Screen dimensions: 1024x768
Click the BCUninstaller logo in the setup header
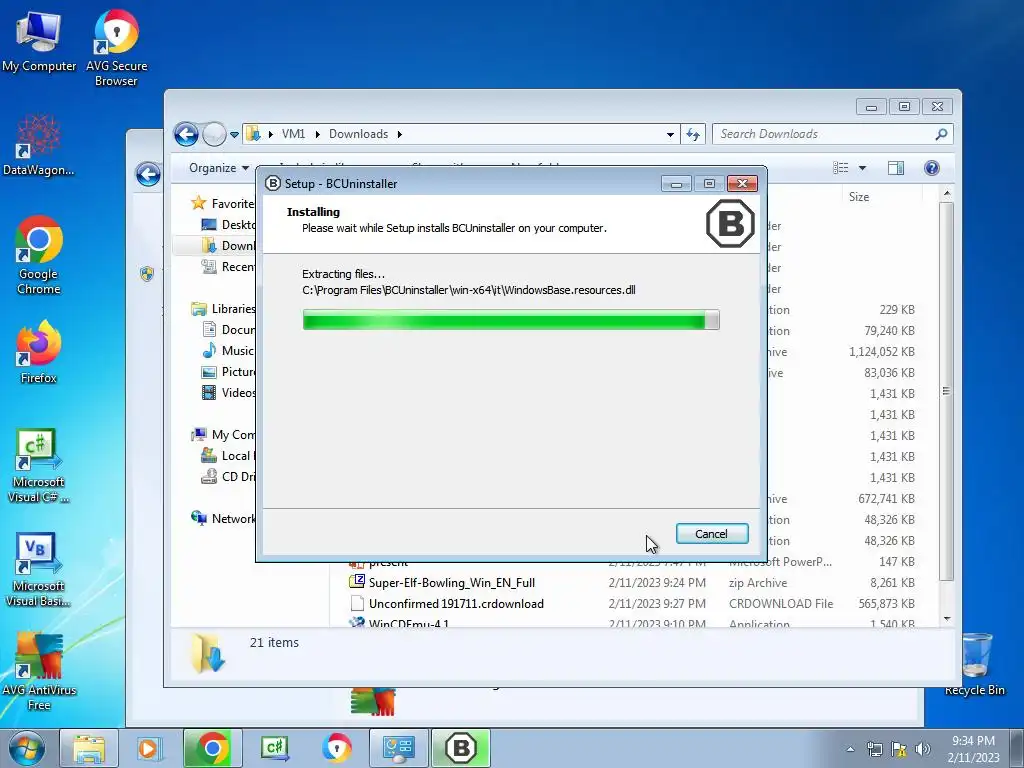[x=730, y=224]
